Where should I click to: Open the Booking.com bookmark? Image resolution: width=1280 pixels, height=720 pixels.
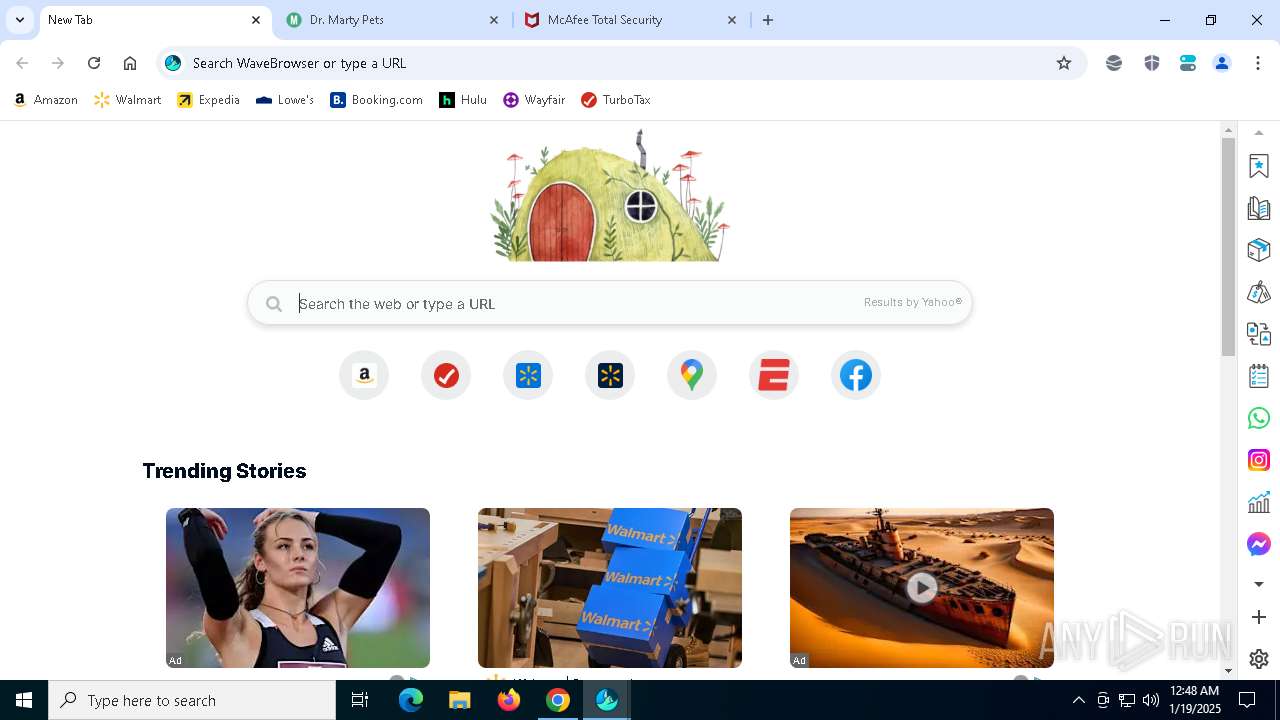click(377, 100)
